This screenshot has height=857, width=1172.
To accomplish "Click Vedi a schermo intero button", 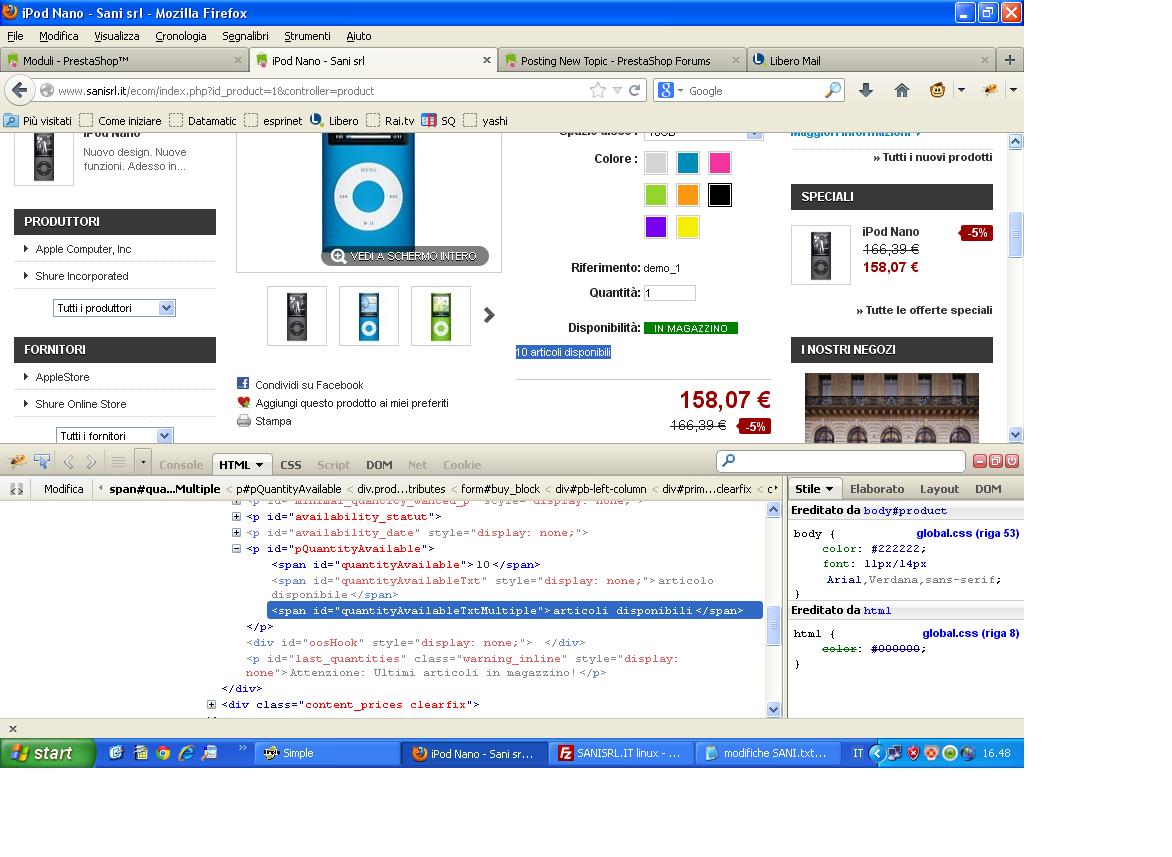I will tap(404, 256).
